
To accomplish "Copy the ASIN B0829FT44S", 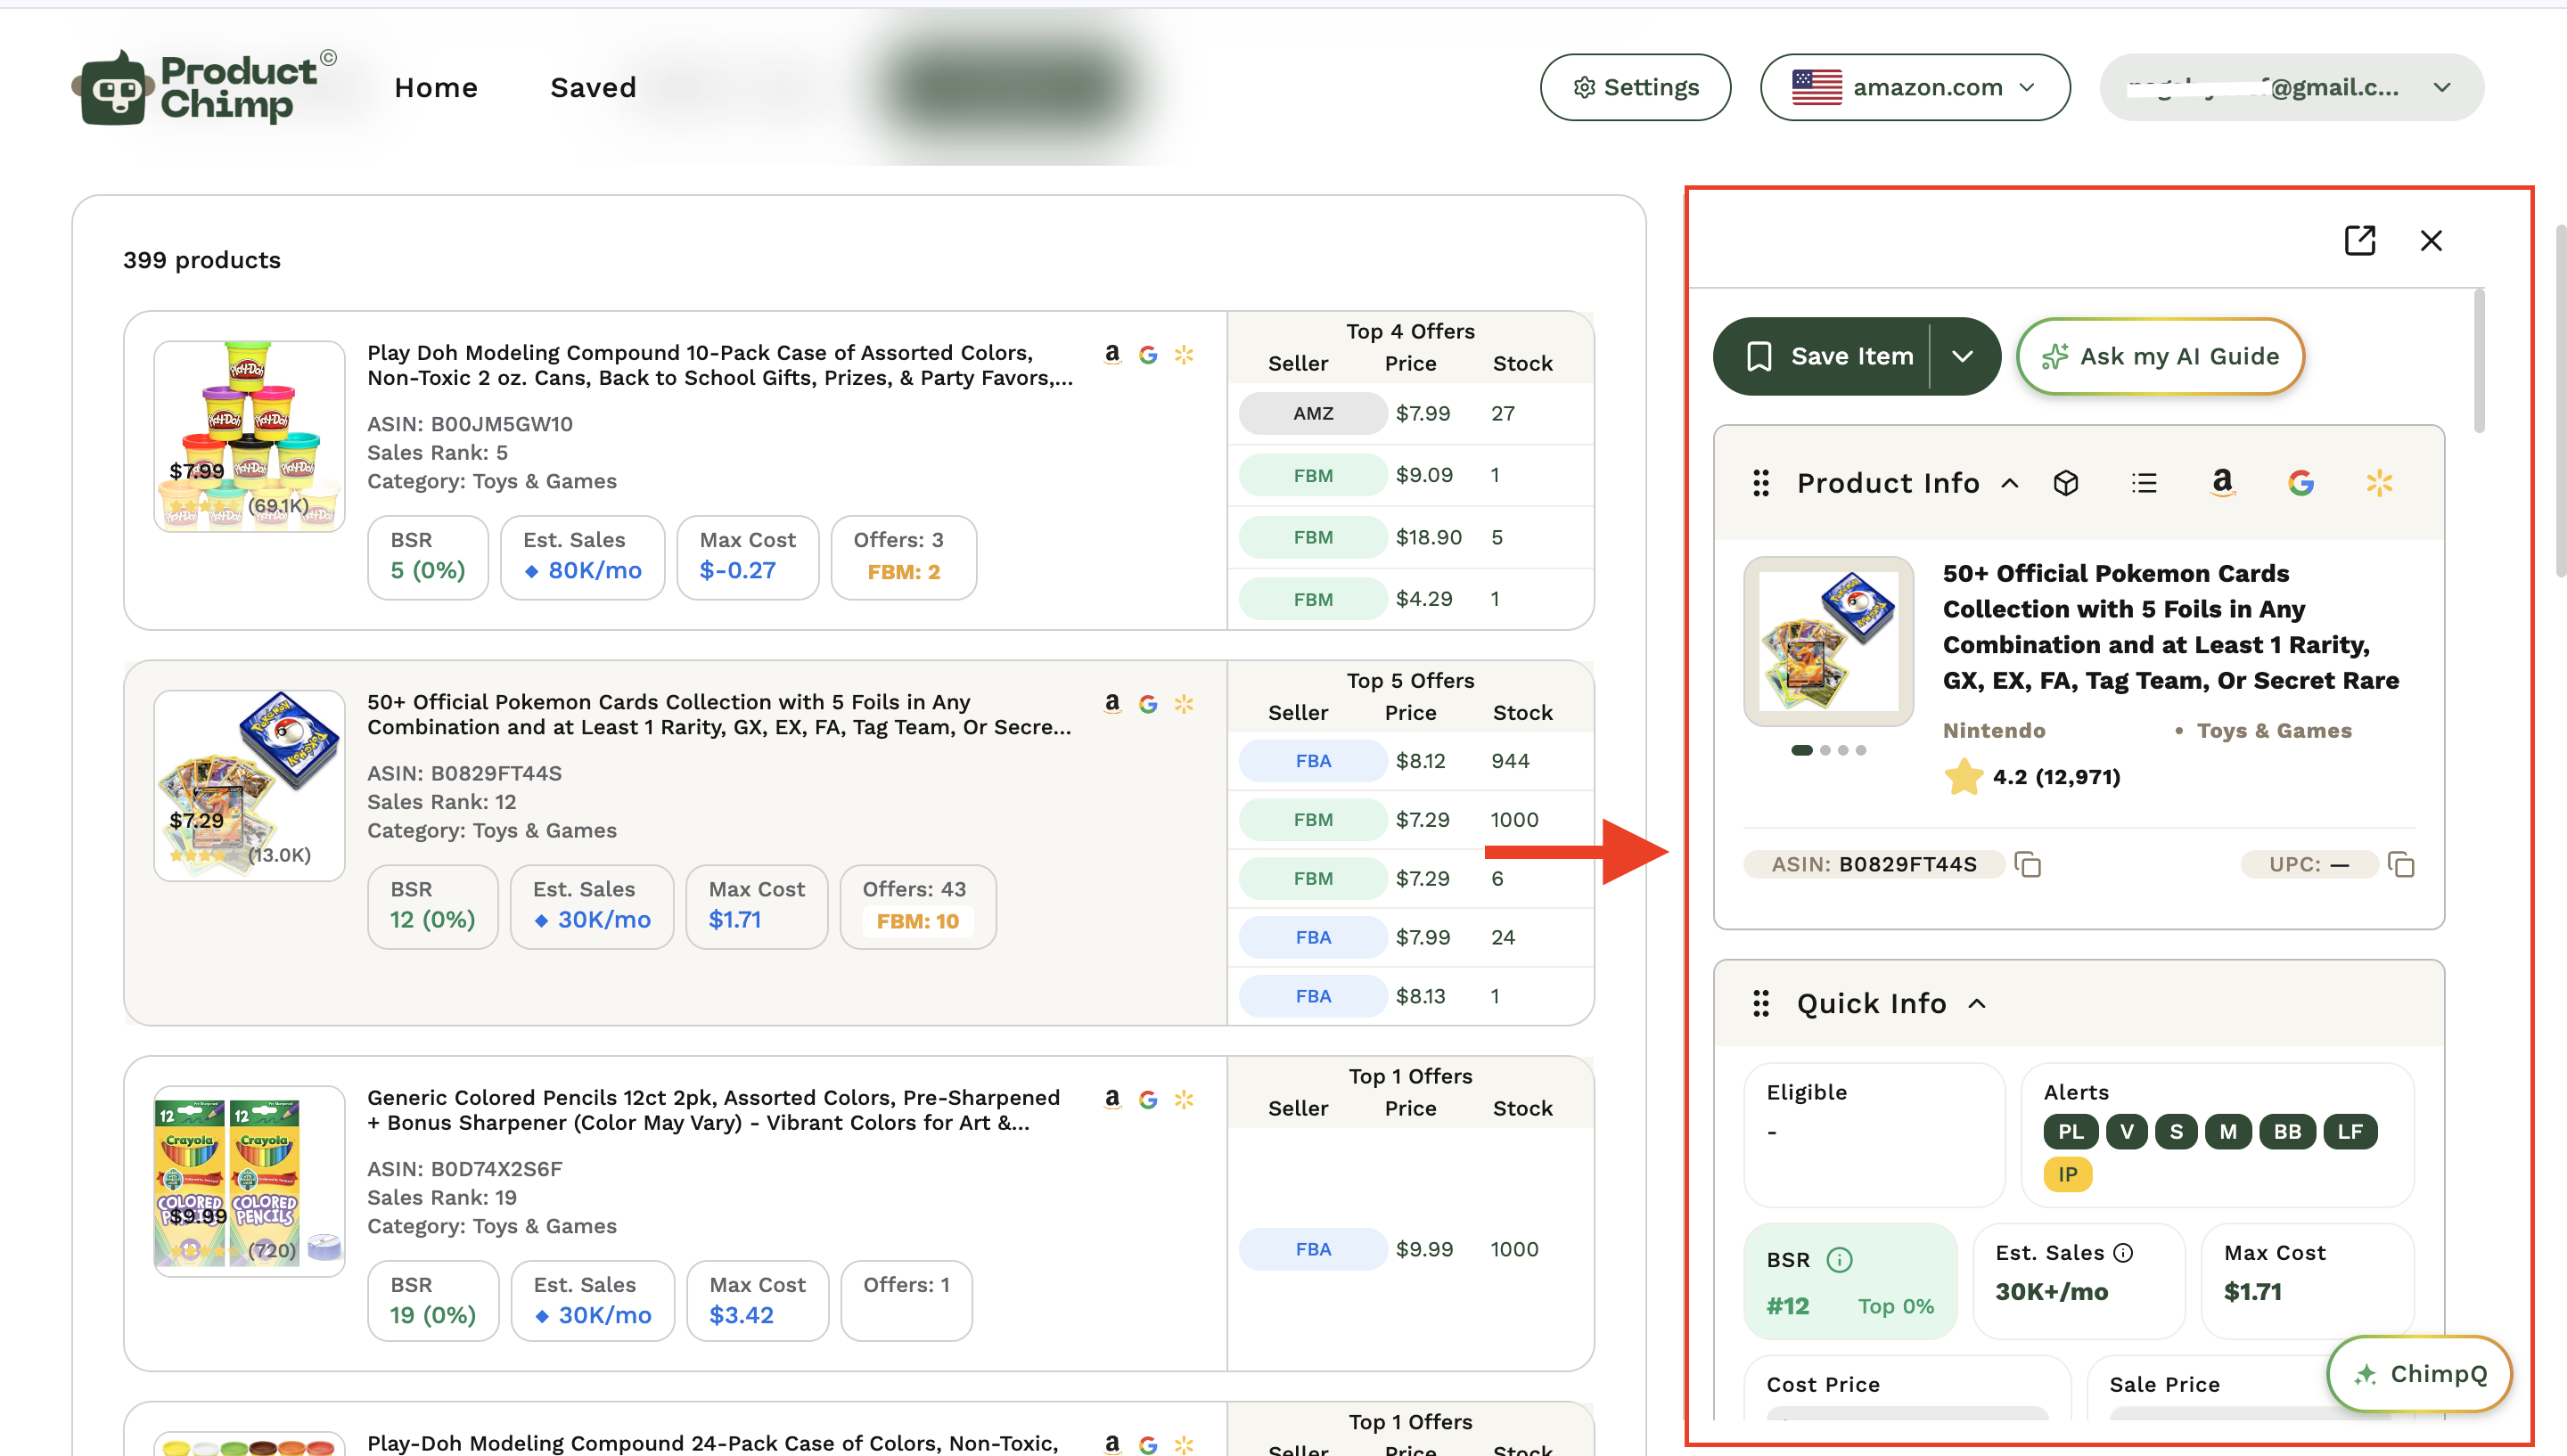I will (x=2028, y=865).
